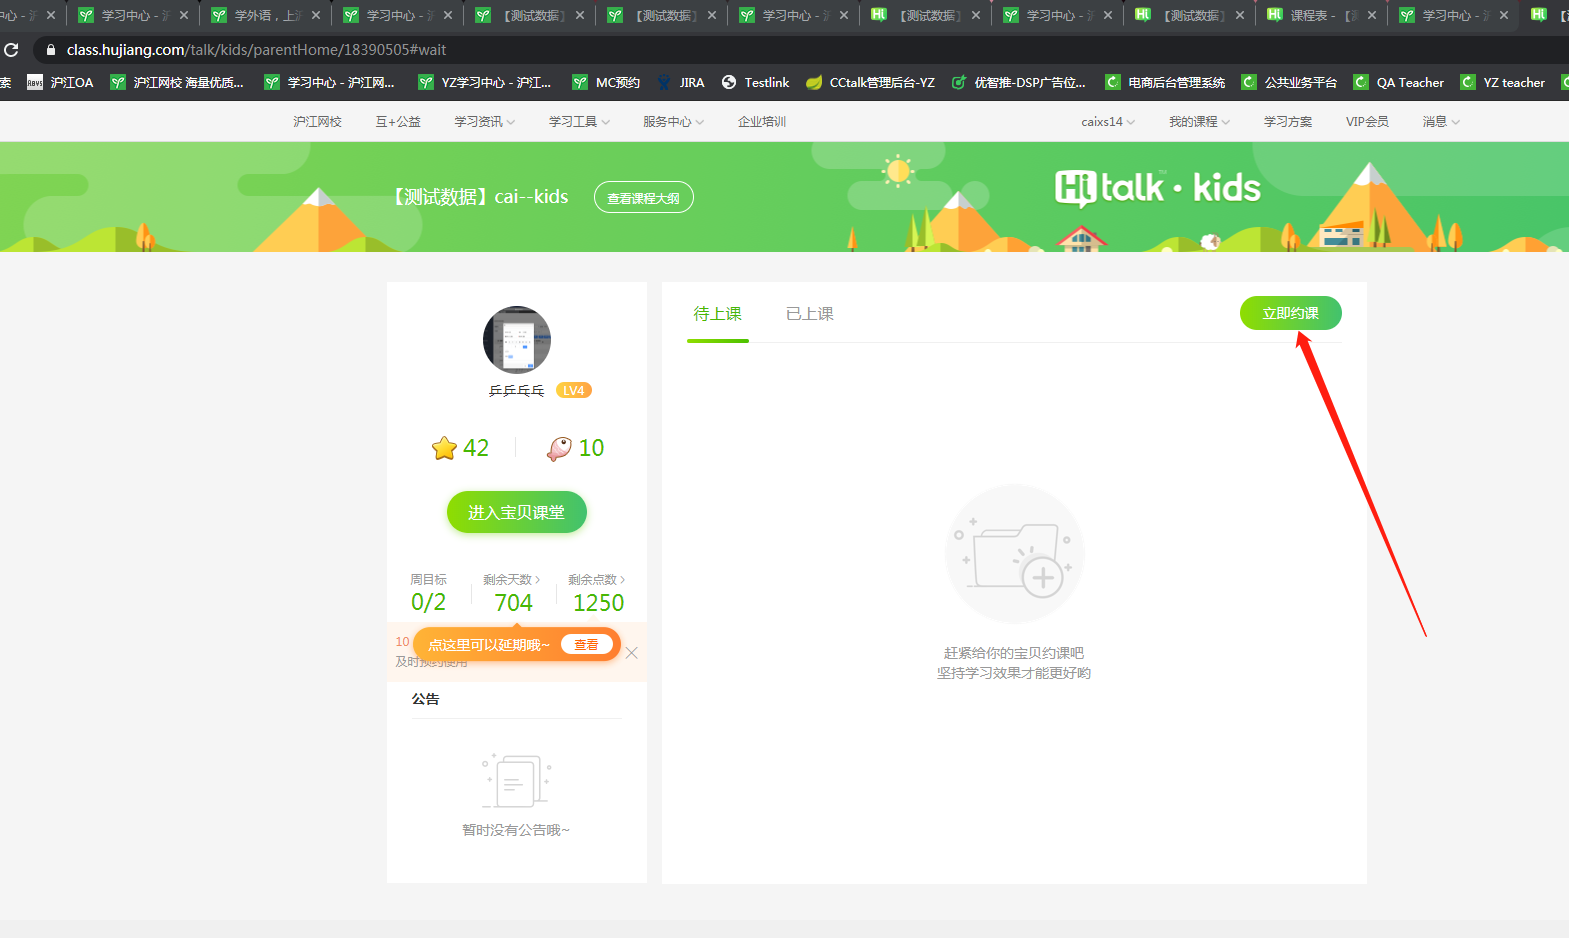Select the 待上课 tab

pos(717,314)
